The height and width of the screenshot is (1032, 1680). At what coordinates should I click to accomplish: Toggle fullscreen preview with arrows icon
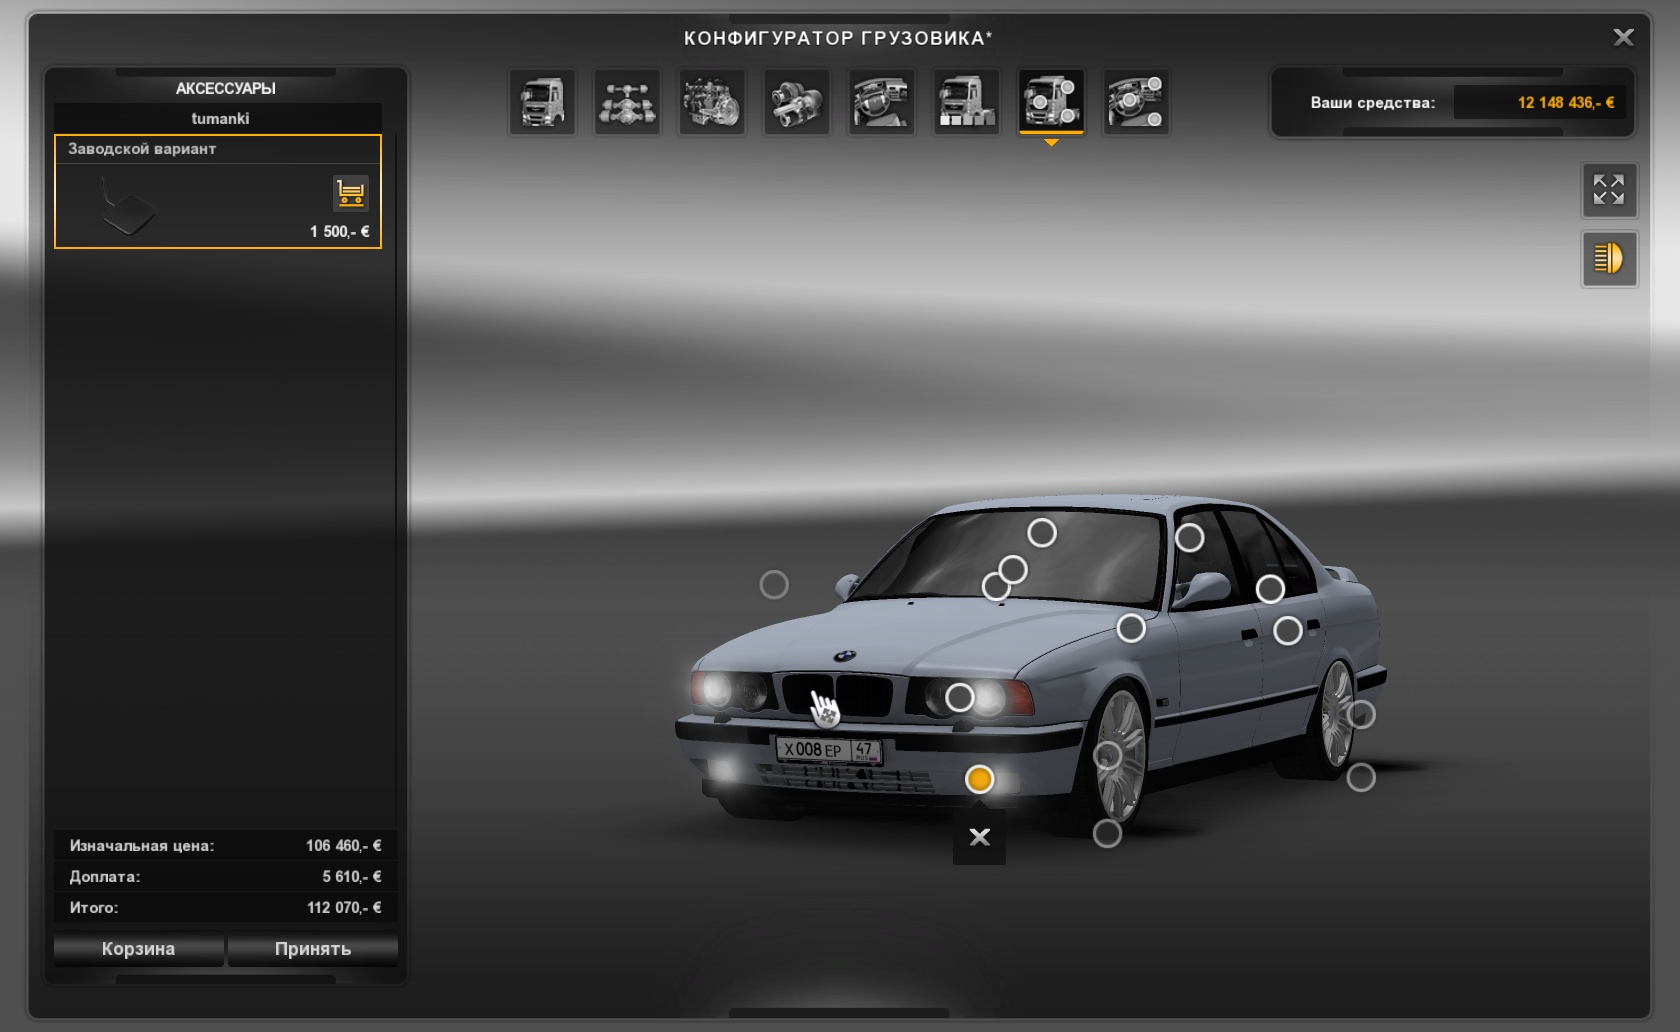coord(1609,190)
